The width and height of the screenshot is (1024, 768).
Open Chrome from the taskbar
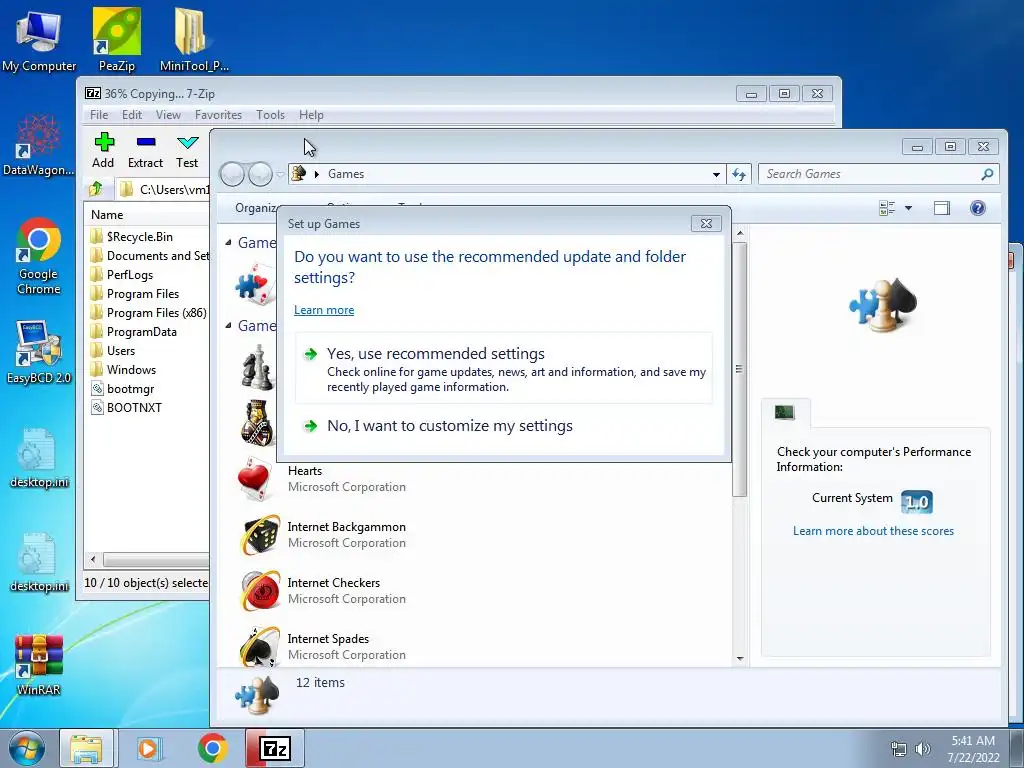(212, 748)
